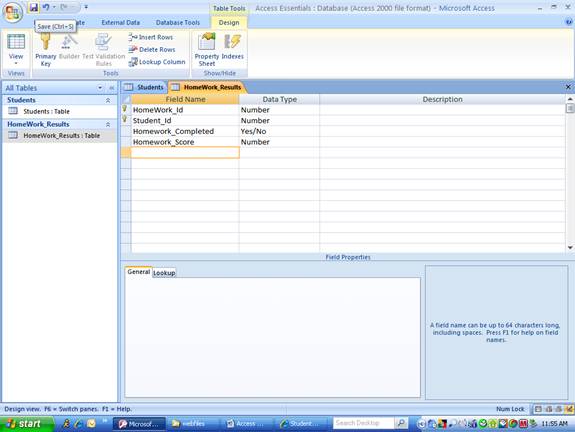Switch to the External Data ribbon tab

[121, 22]
